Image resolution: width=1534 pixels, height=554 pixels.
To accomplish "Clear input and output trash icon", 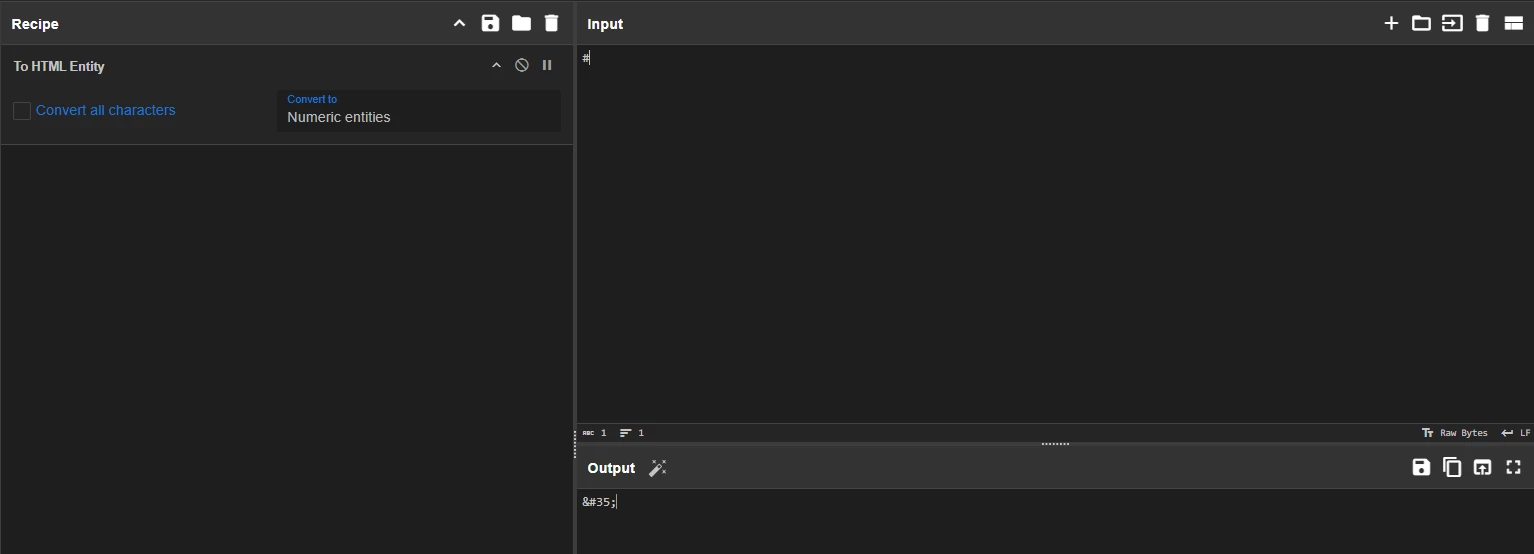I will 1483,23.
